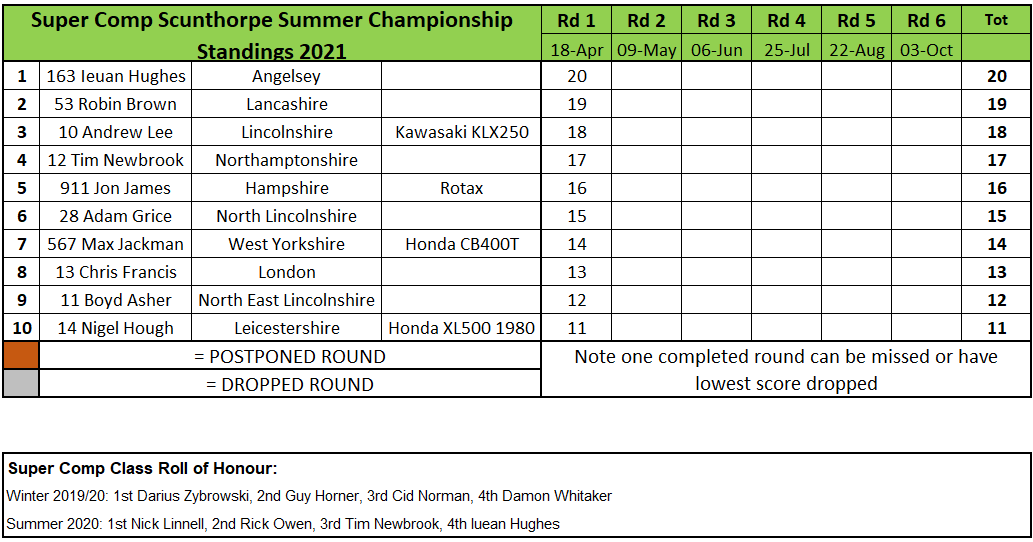
Task: Click the Super Comp Class Roll of Honour heading
Action: coord(142,468)
